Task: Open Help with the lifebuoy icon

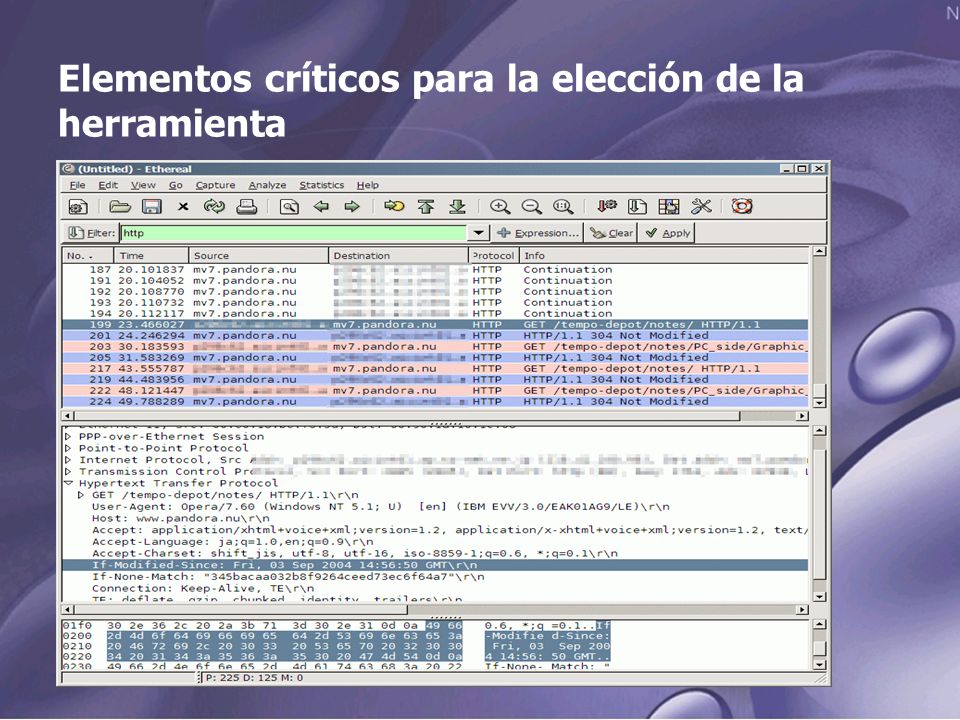Action: pyautogui.click(x=741, y=207)
